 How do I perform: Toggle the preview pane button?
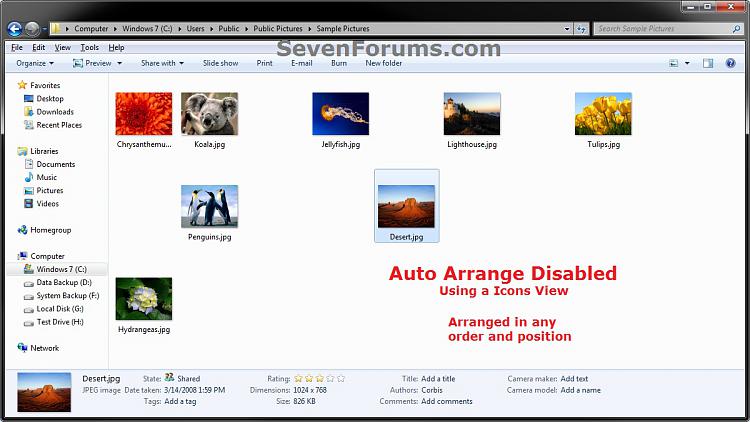[708, 63]
